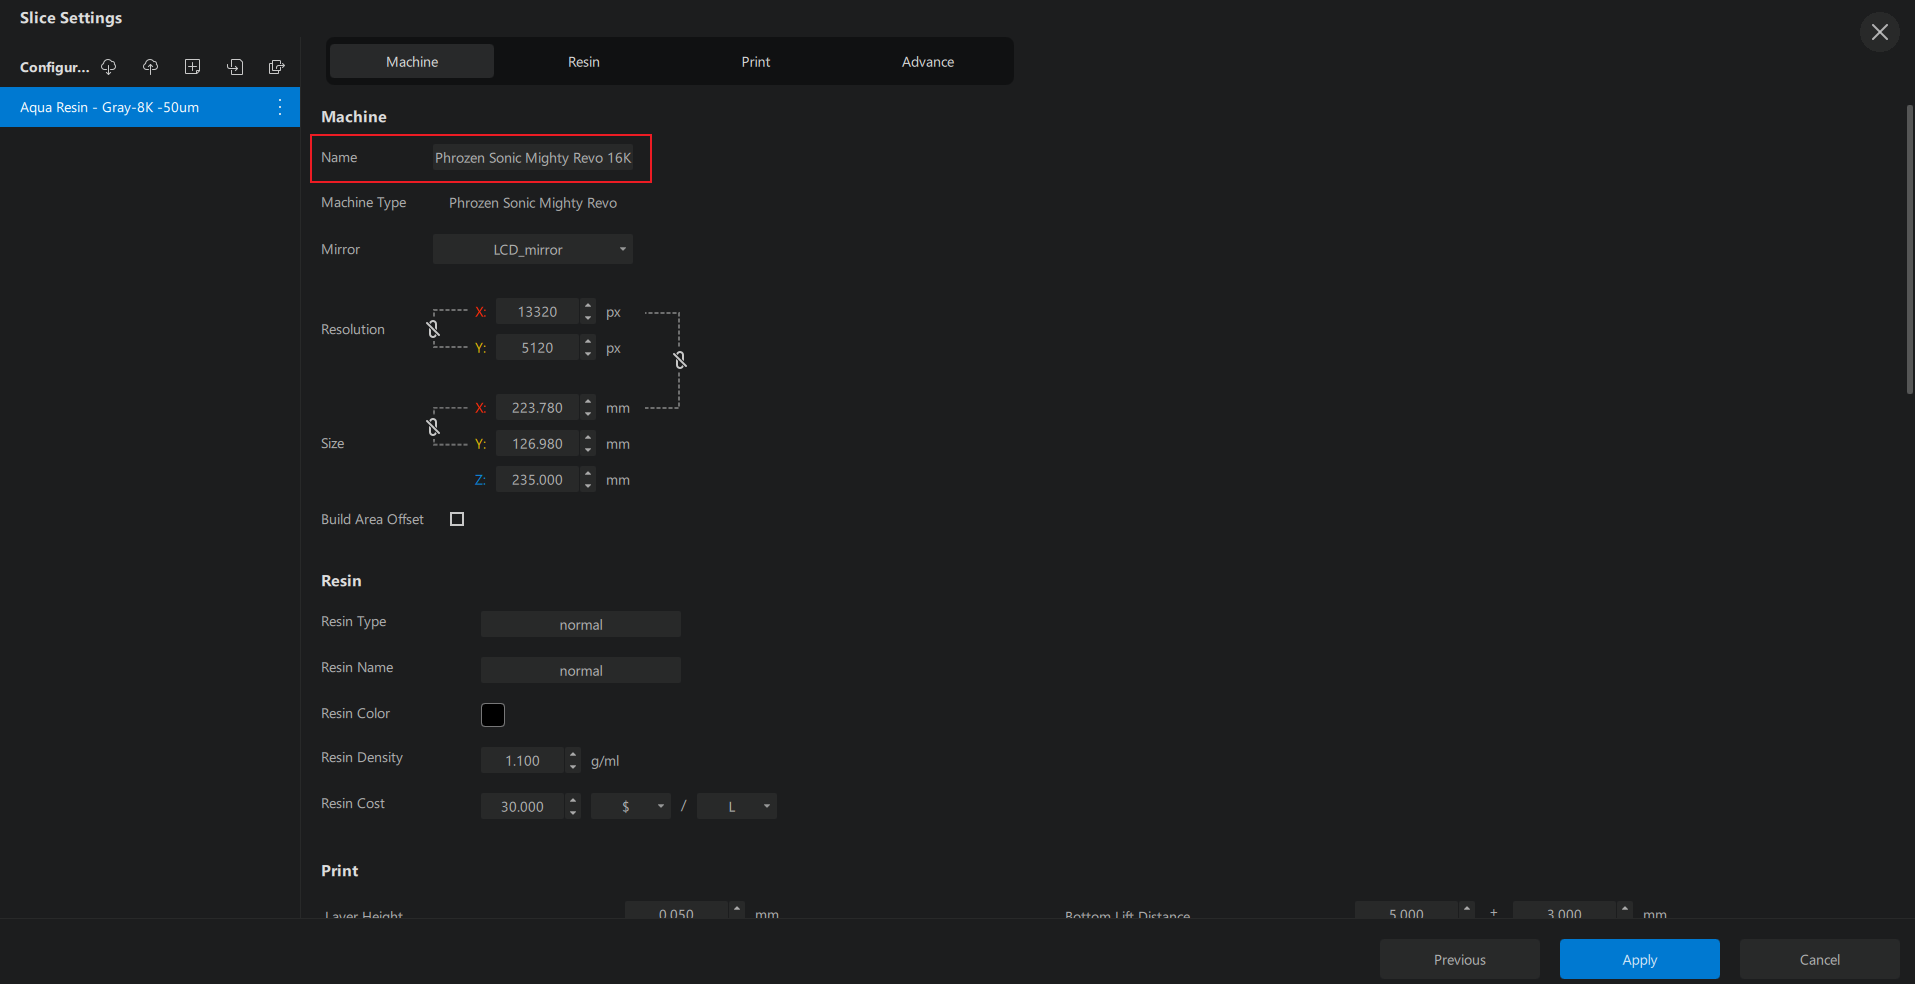Open the Mirror LCD_mirror dropdown
The height and width of the screenshot is (984, 1915).
[533, 250]
